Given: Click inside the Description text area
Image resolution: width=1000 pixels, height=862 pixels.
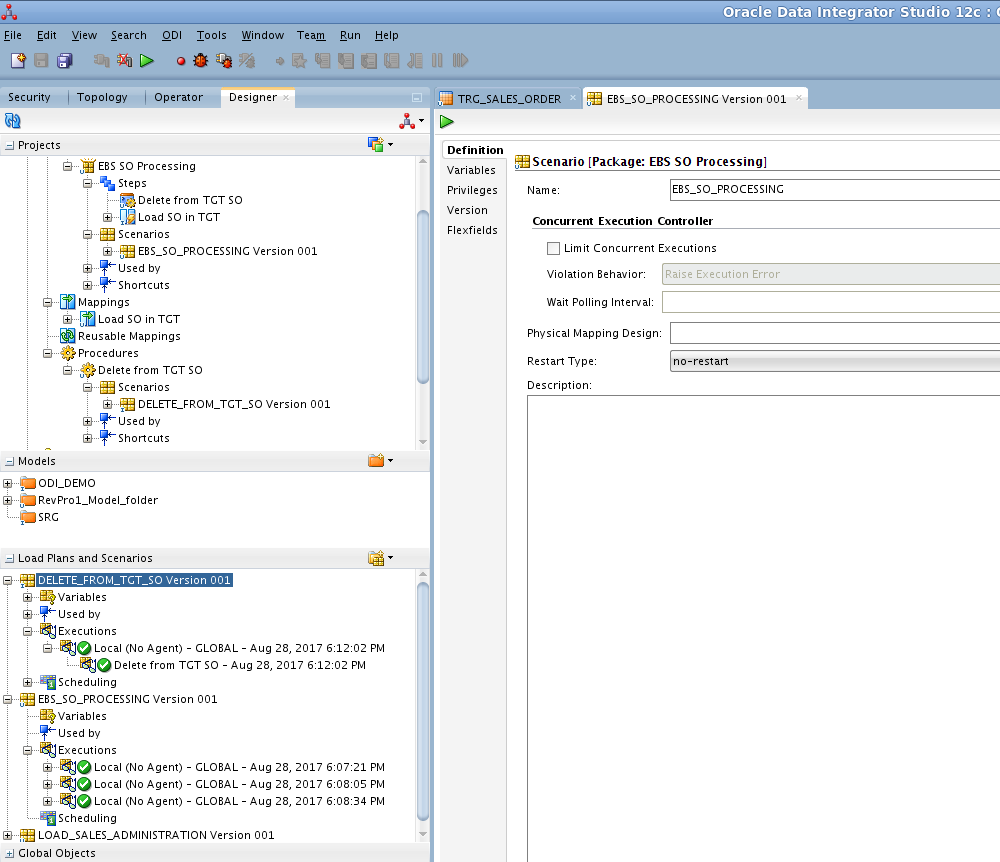Looking at the screenshot, I should pyautogui.click(x=763, y=628).
